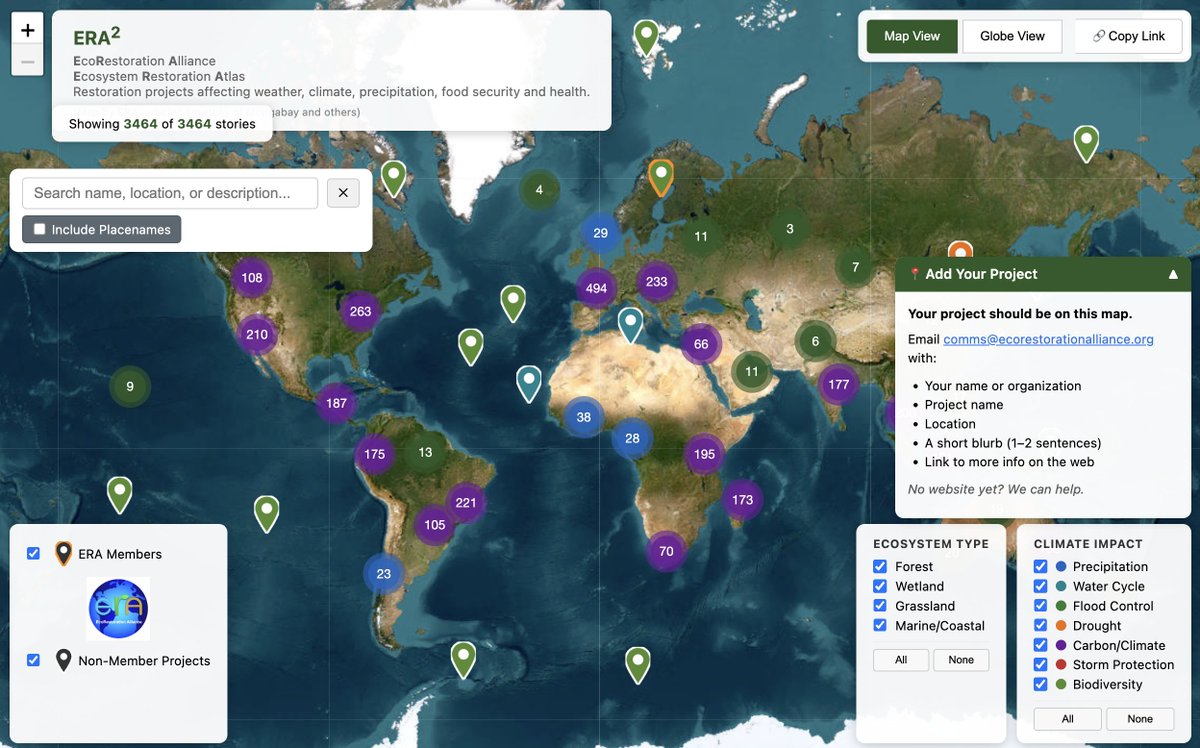Open the blue cluster marker labeled 38
This screenshot has height=748, width=1200.
[x=584, y=418]
